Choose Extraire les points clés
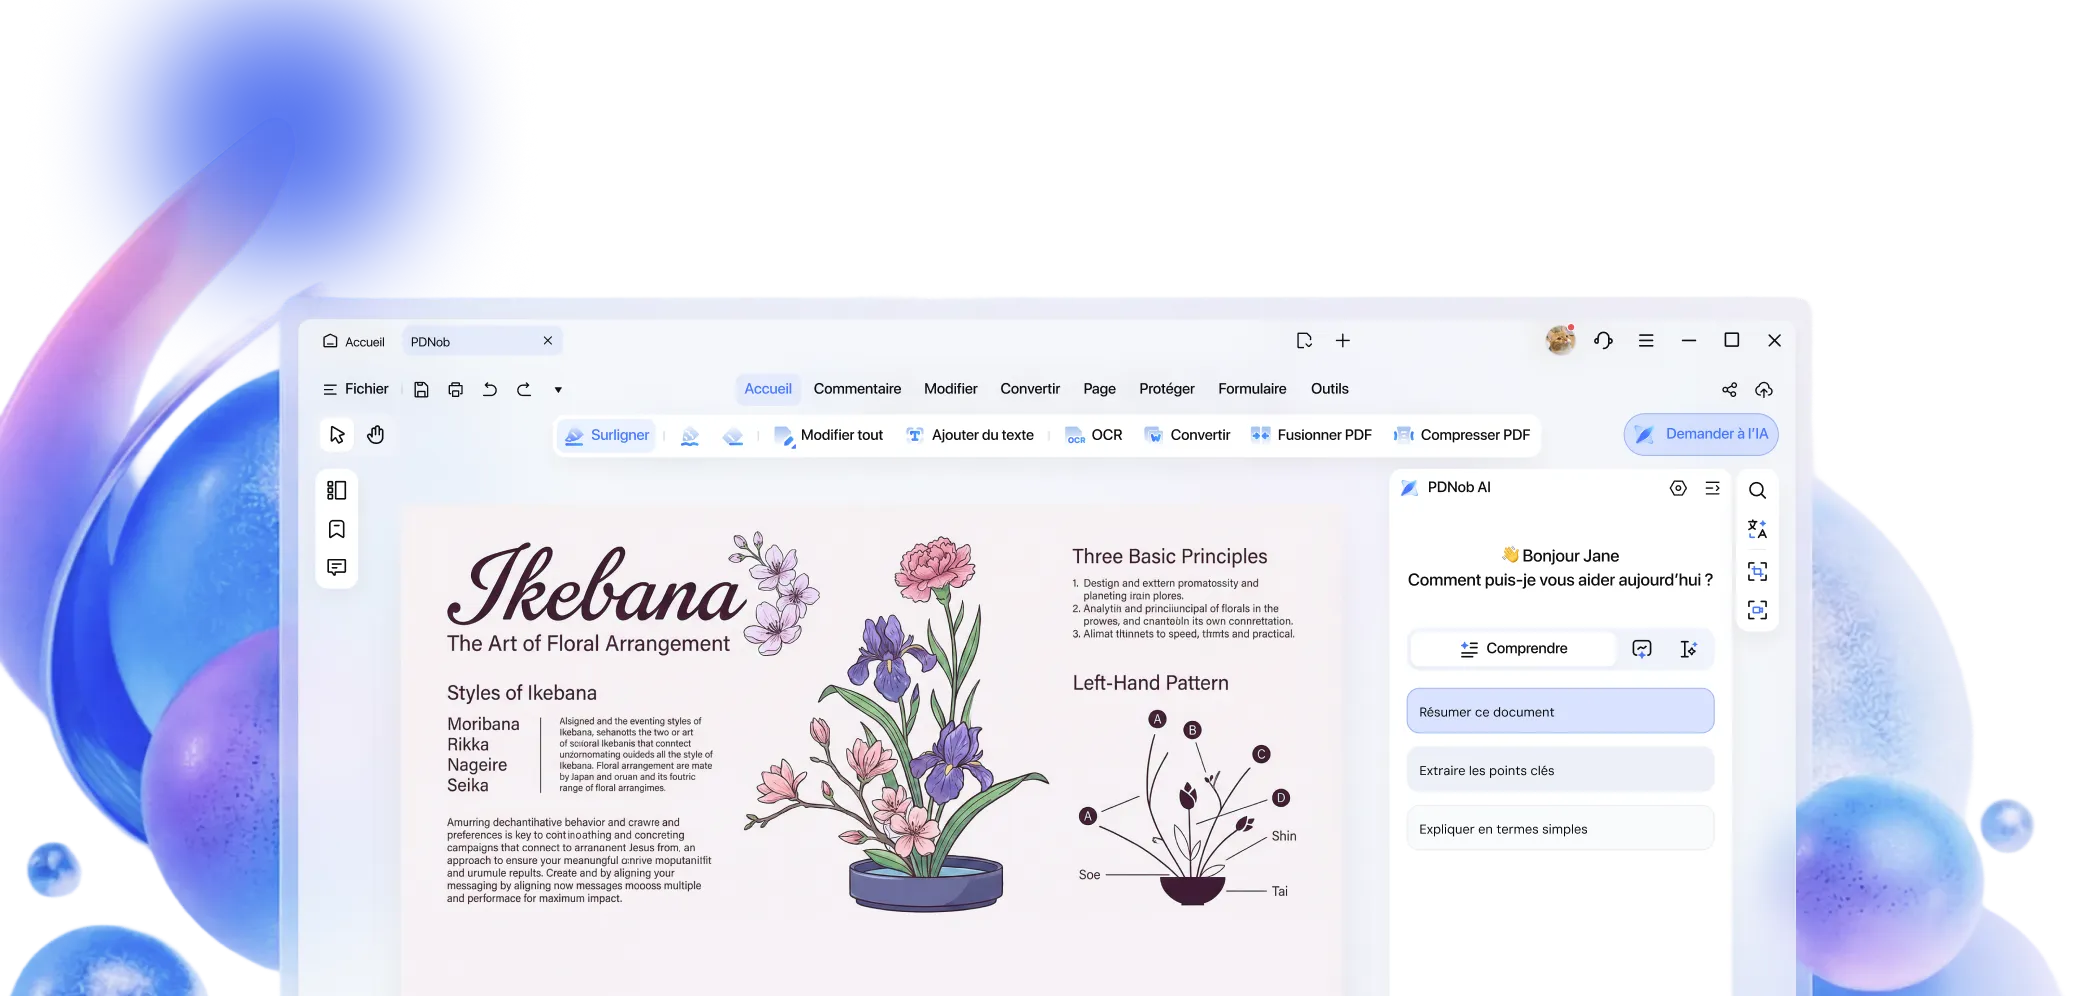The image size is (2092, 996). click(1560, 770)
